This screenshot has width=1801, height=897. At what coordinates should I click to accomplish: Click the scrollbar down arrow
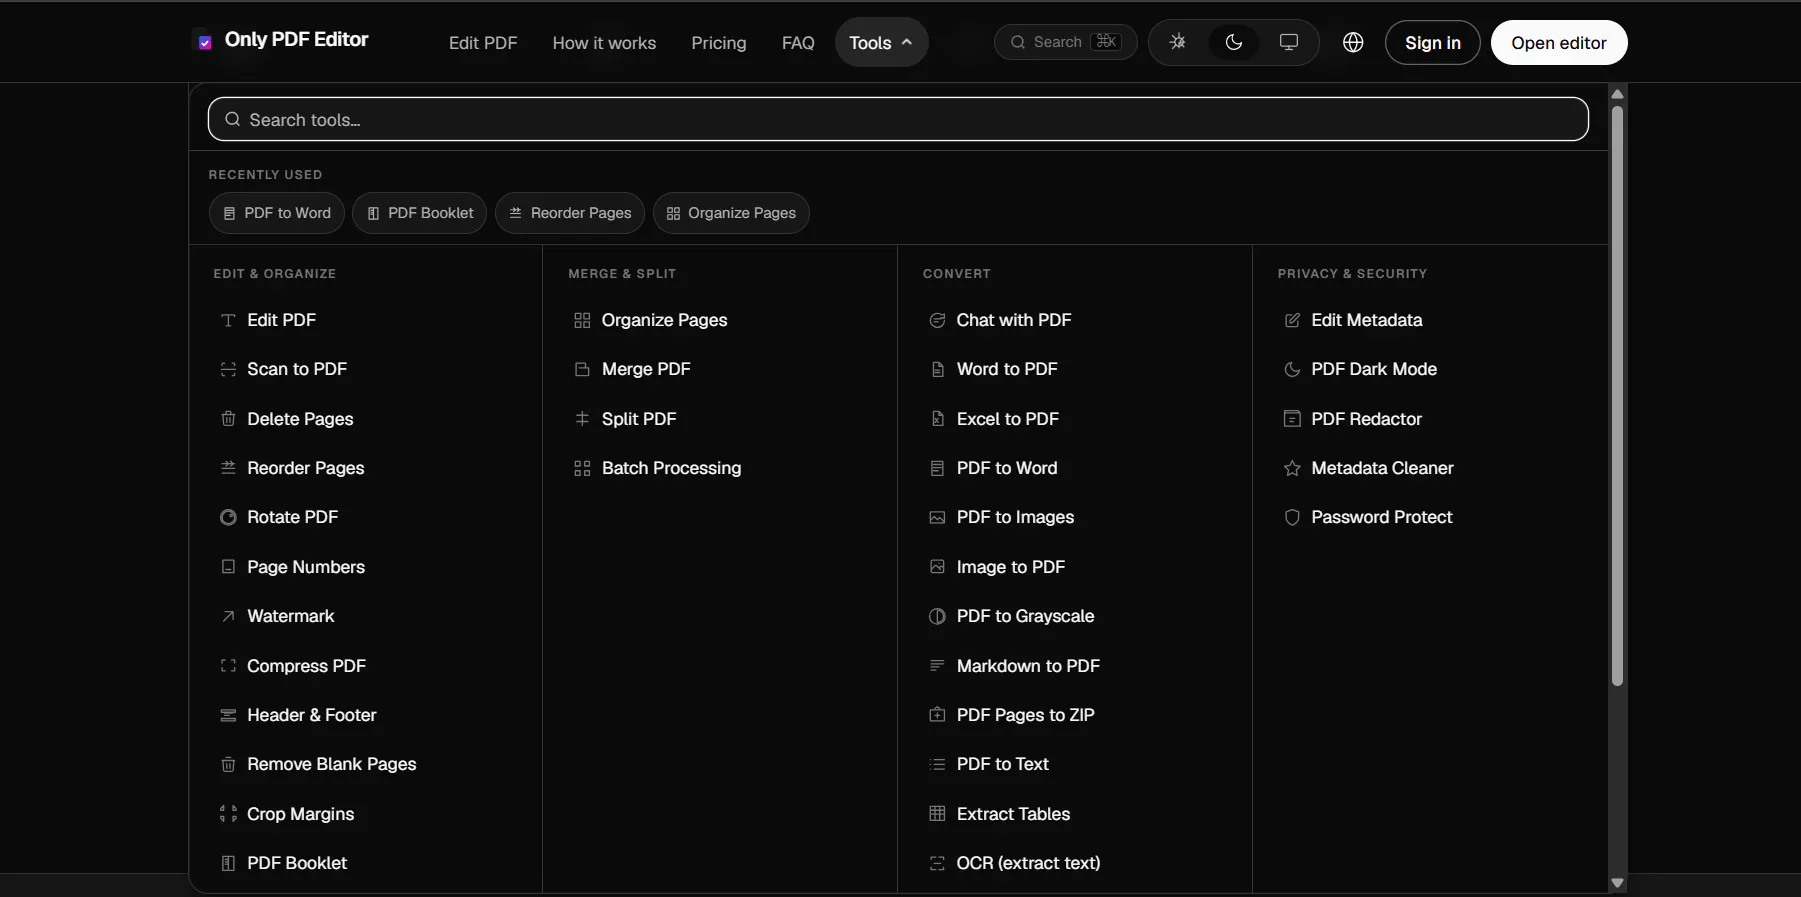click(1617, 883)
